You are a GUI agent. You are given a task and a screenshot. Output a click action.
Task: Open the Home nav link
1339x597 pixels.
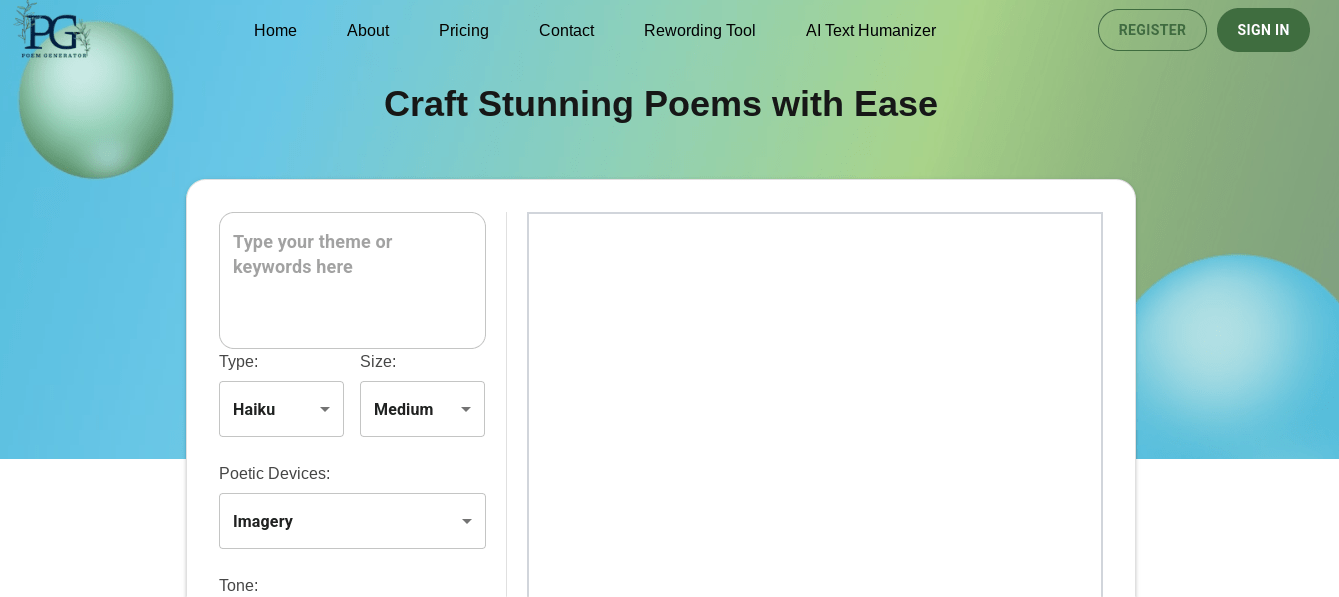click(275, 30)
